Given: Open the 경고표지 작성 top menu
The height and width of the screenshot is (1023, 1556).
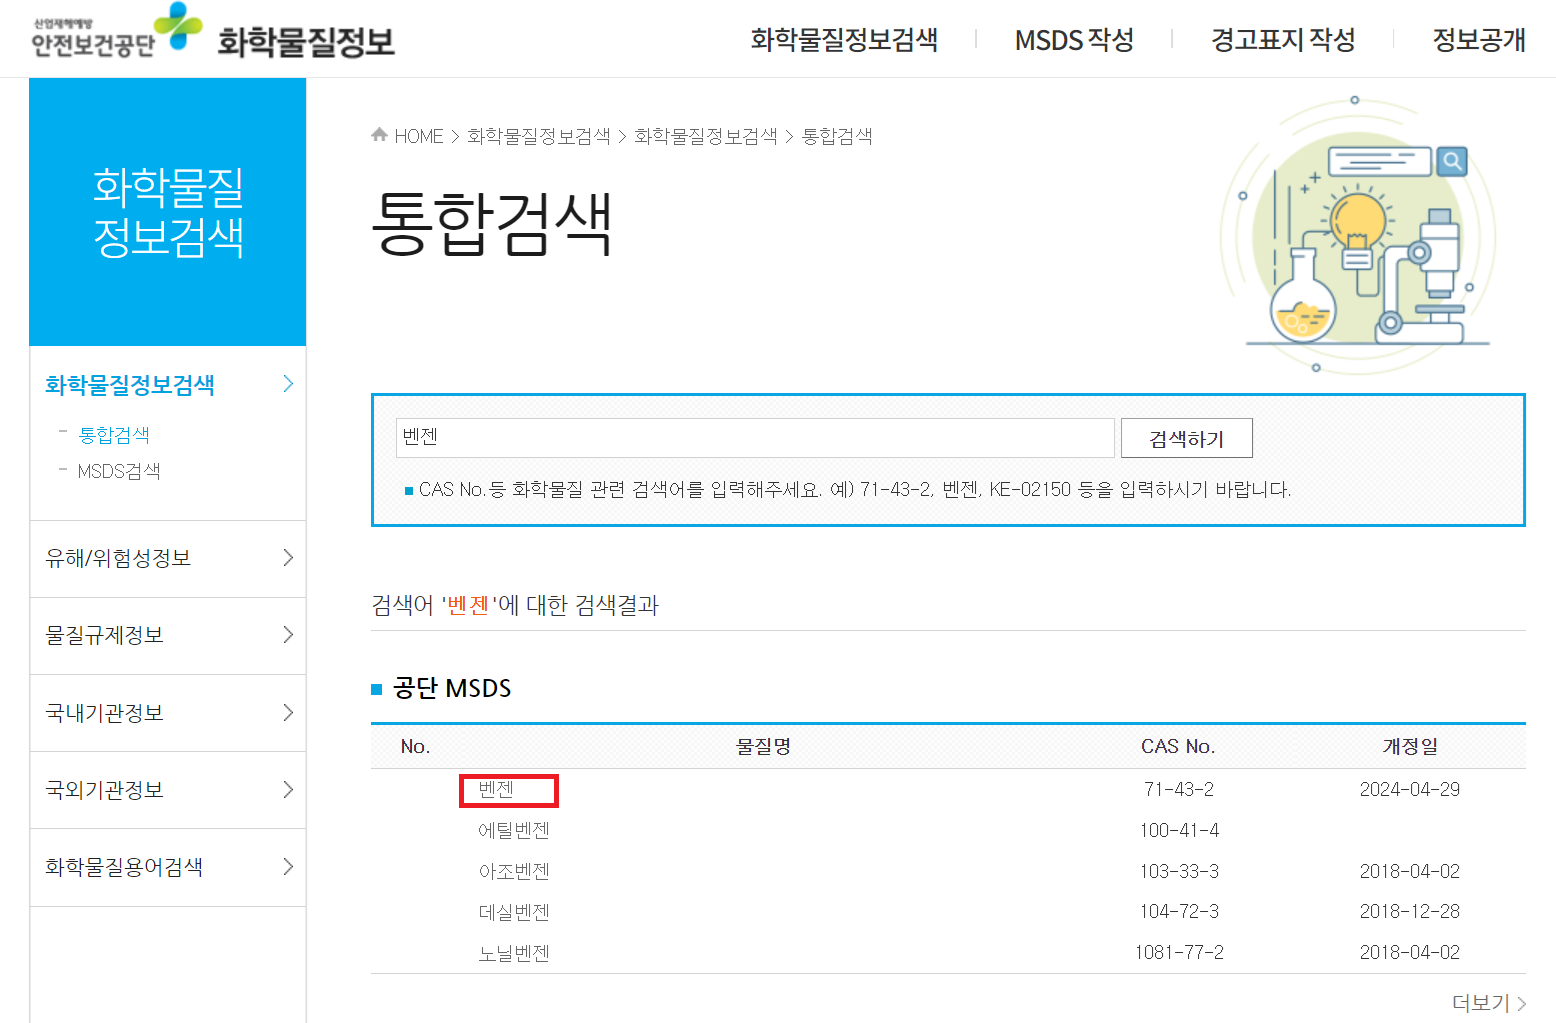Looking at the screenshot, I should click(1283, 40).
